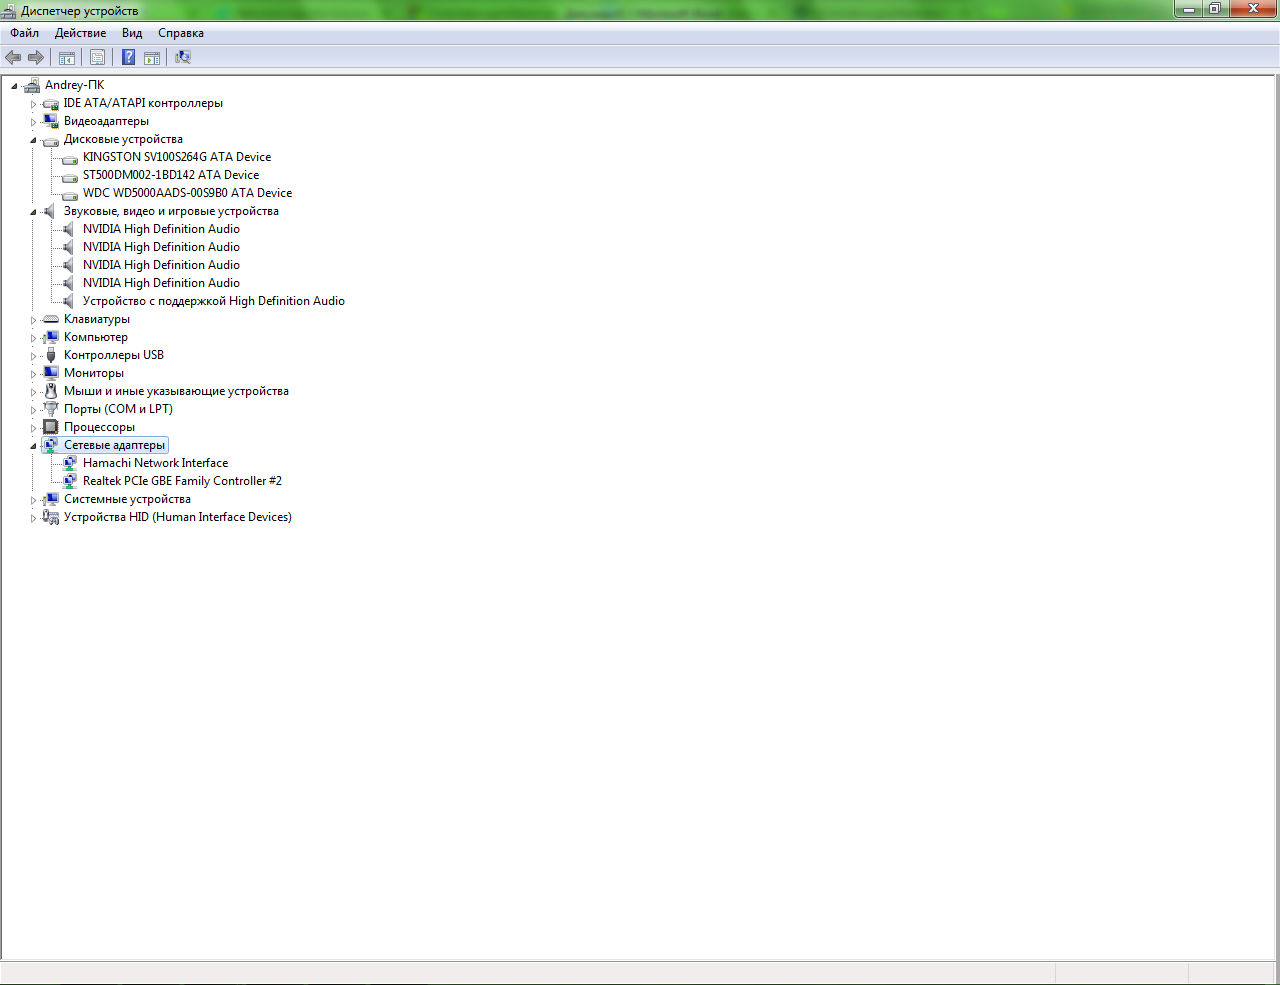The width and height of the screenshot is (1280, 985).
Task: Toggle the console tree toolbar icon
Action: pyautogui.click(x=67, y=57)
